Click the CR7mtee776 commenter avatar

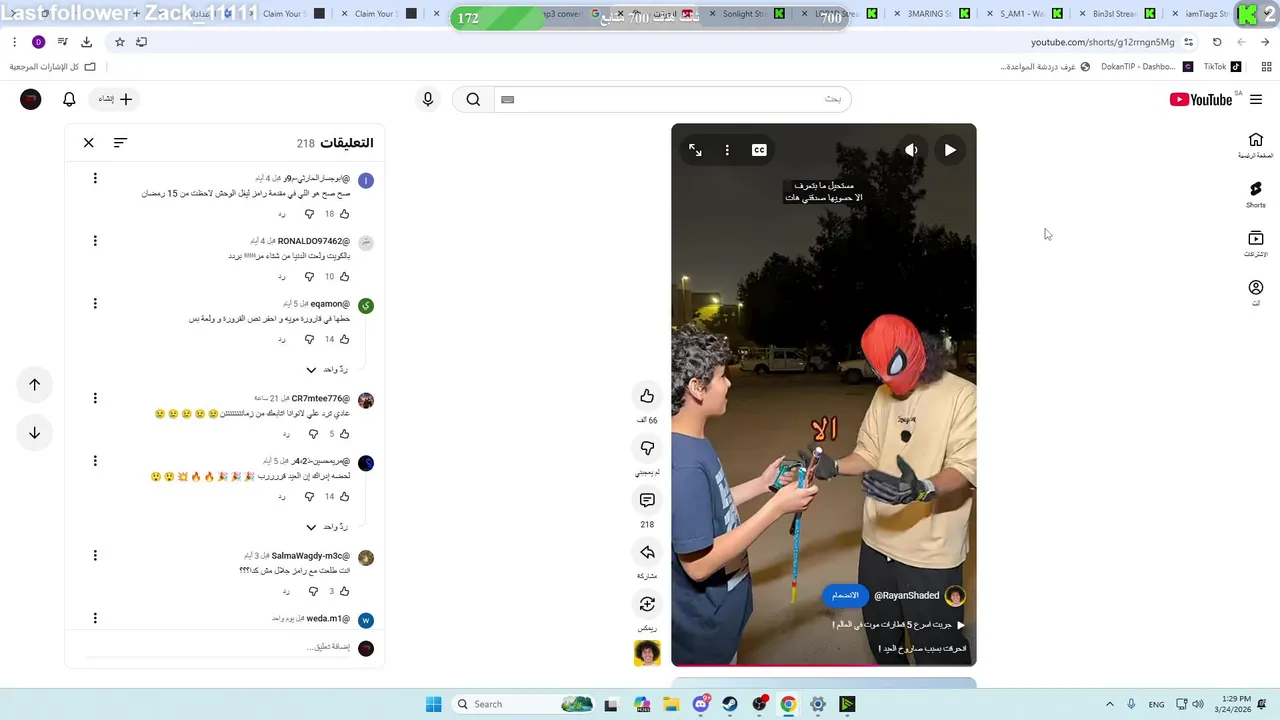pyautogui.click(x=366, y=400)
